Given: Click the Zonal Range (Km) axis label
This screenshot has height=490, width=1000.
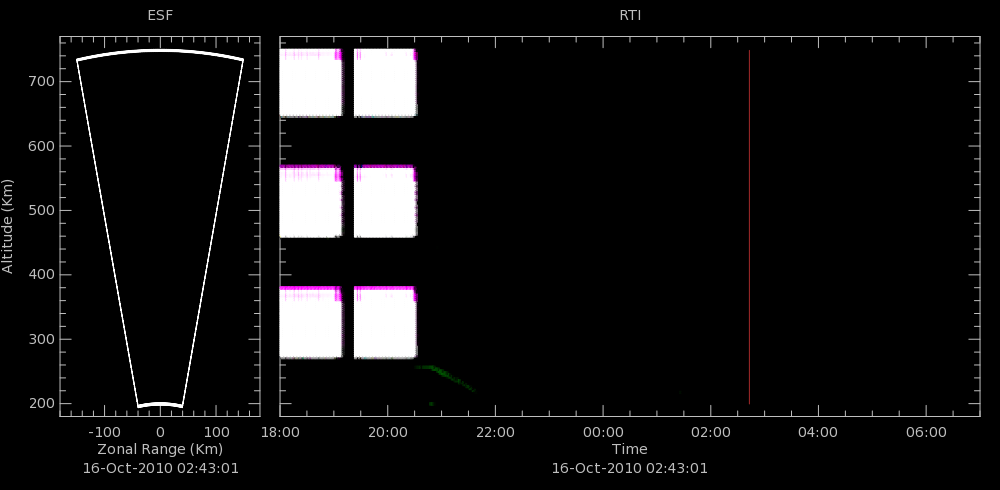Looking at the screenshot, I should [160, 449].
